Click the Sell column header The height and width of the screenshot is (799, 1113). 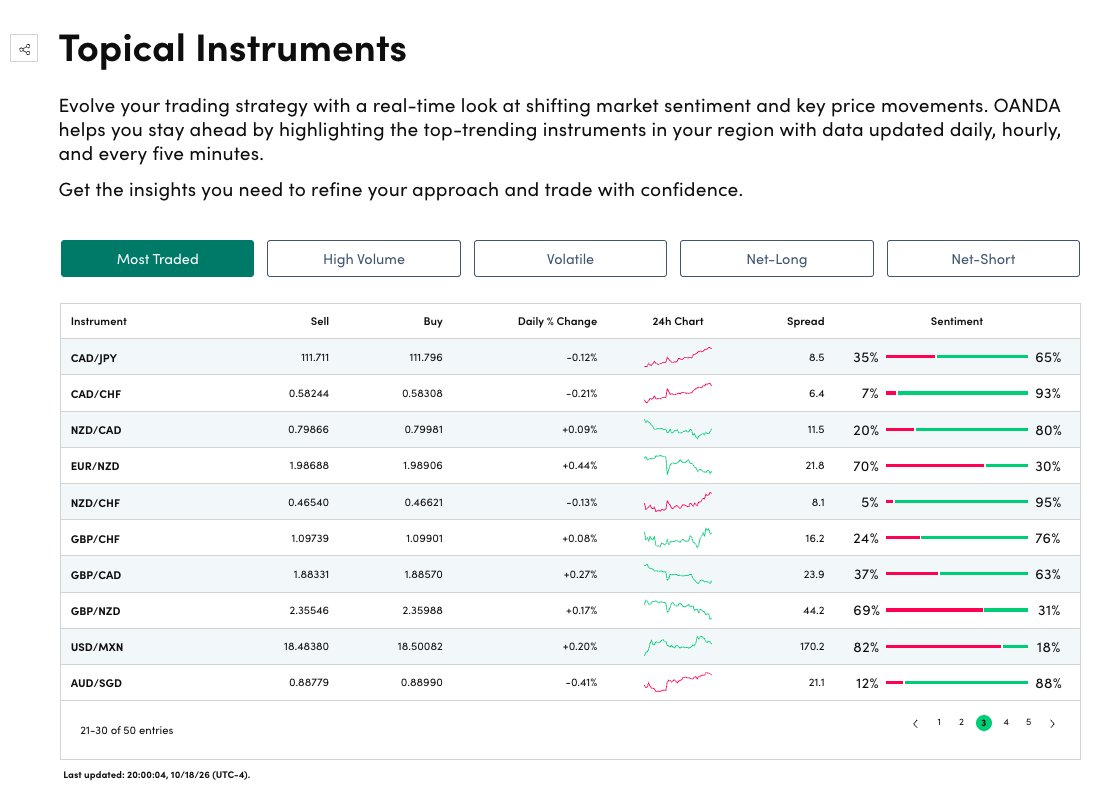point(319,321)
